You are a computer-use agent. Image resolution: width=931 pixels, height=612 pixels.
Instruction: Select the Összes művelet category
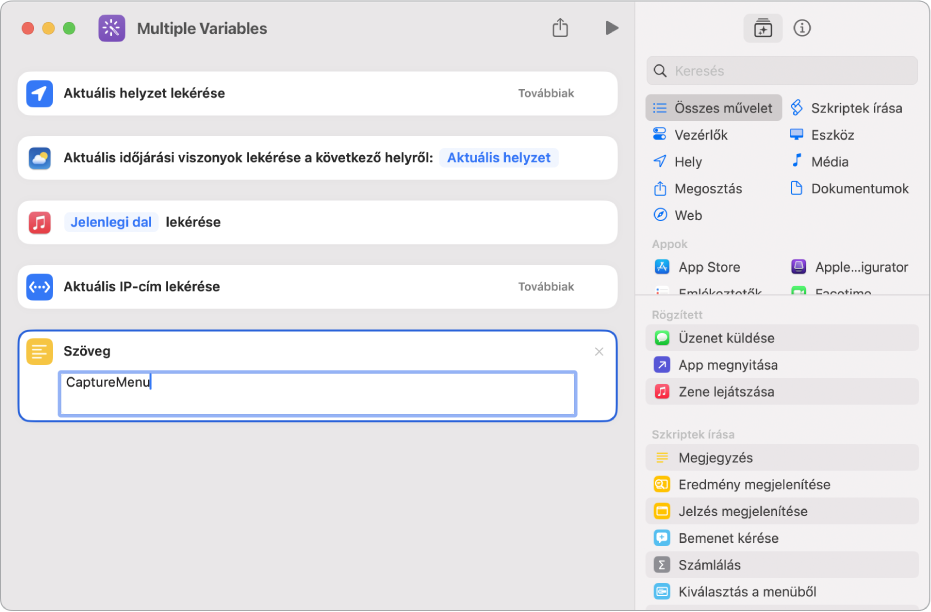[714, 108]
